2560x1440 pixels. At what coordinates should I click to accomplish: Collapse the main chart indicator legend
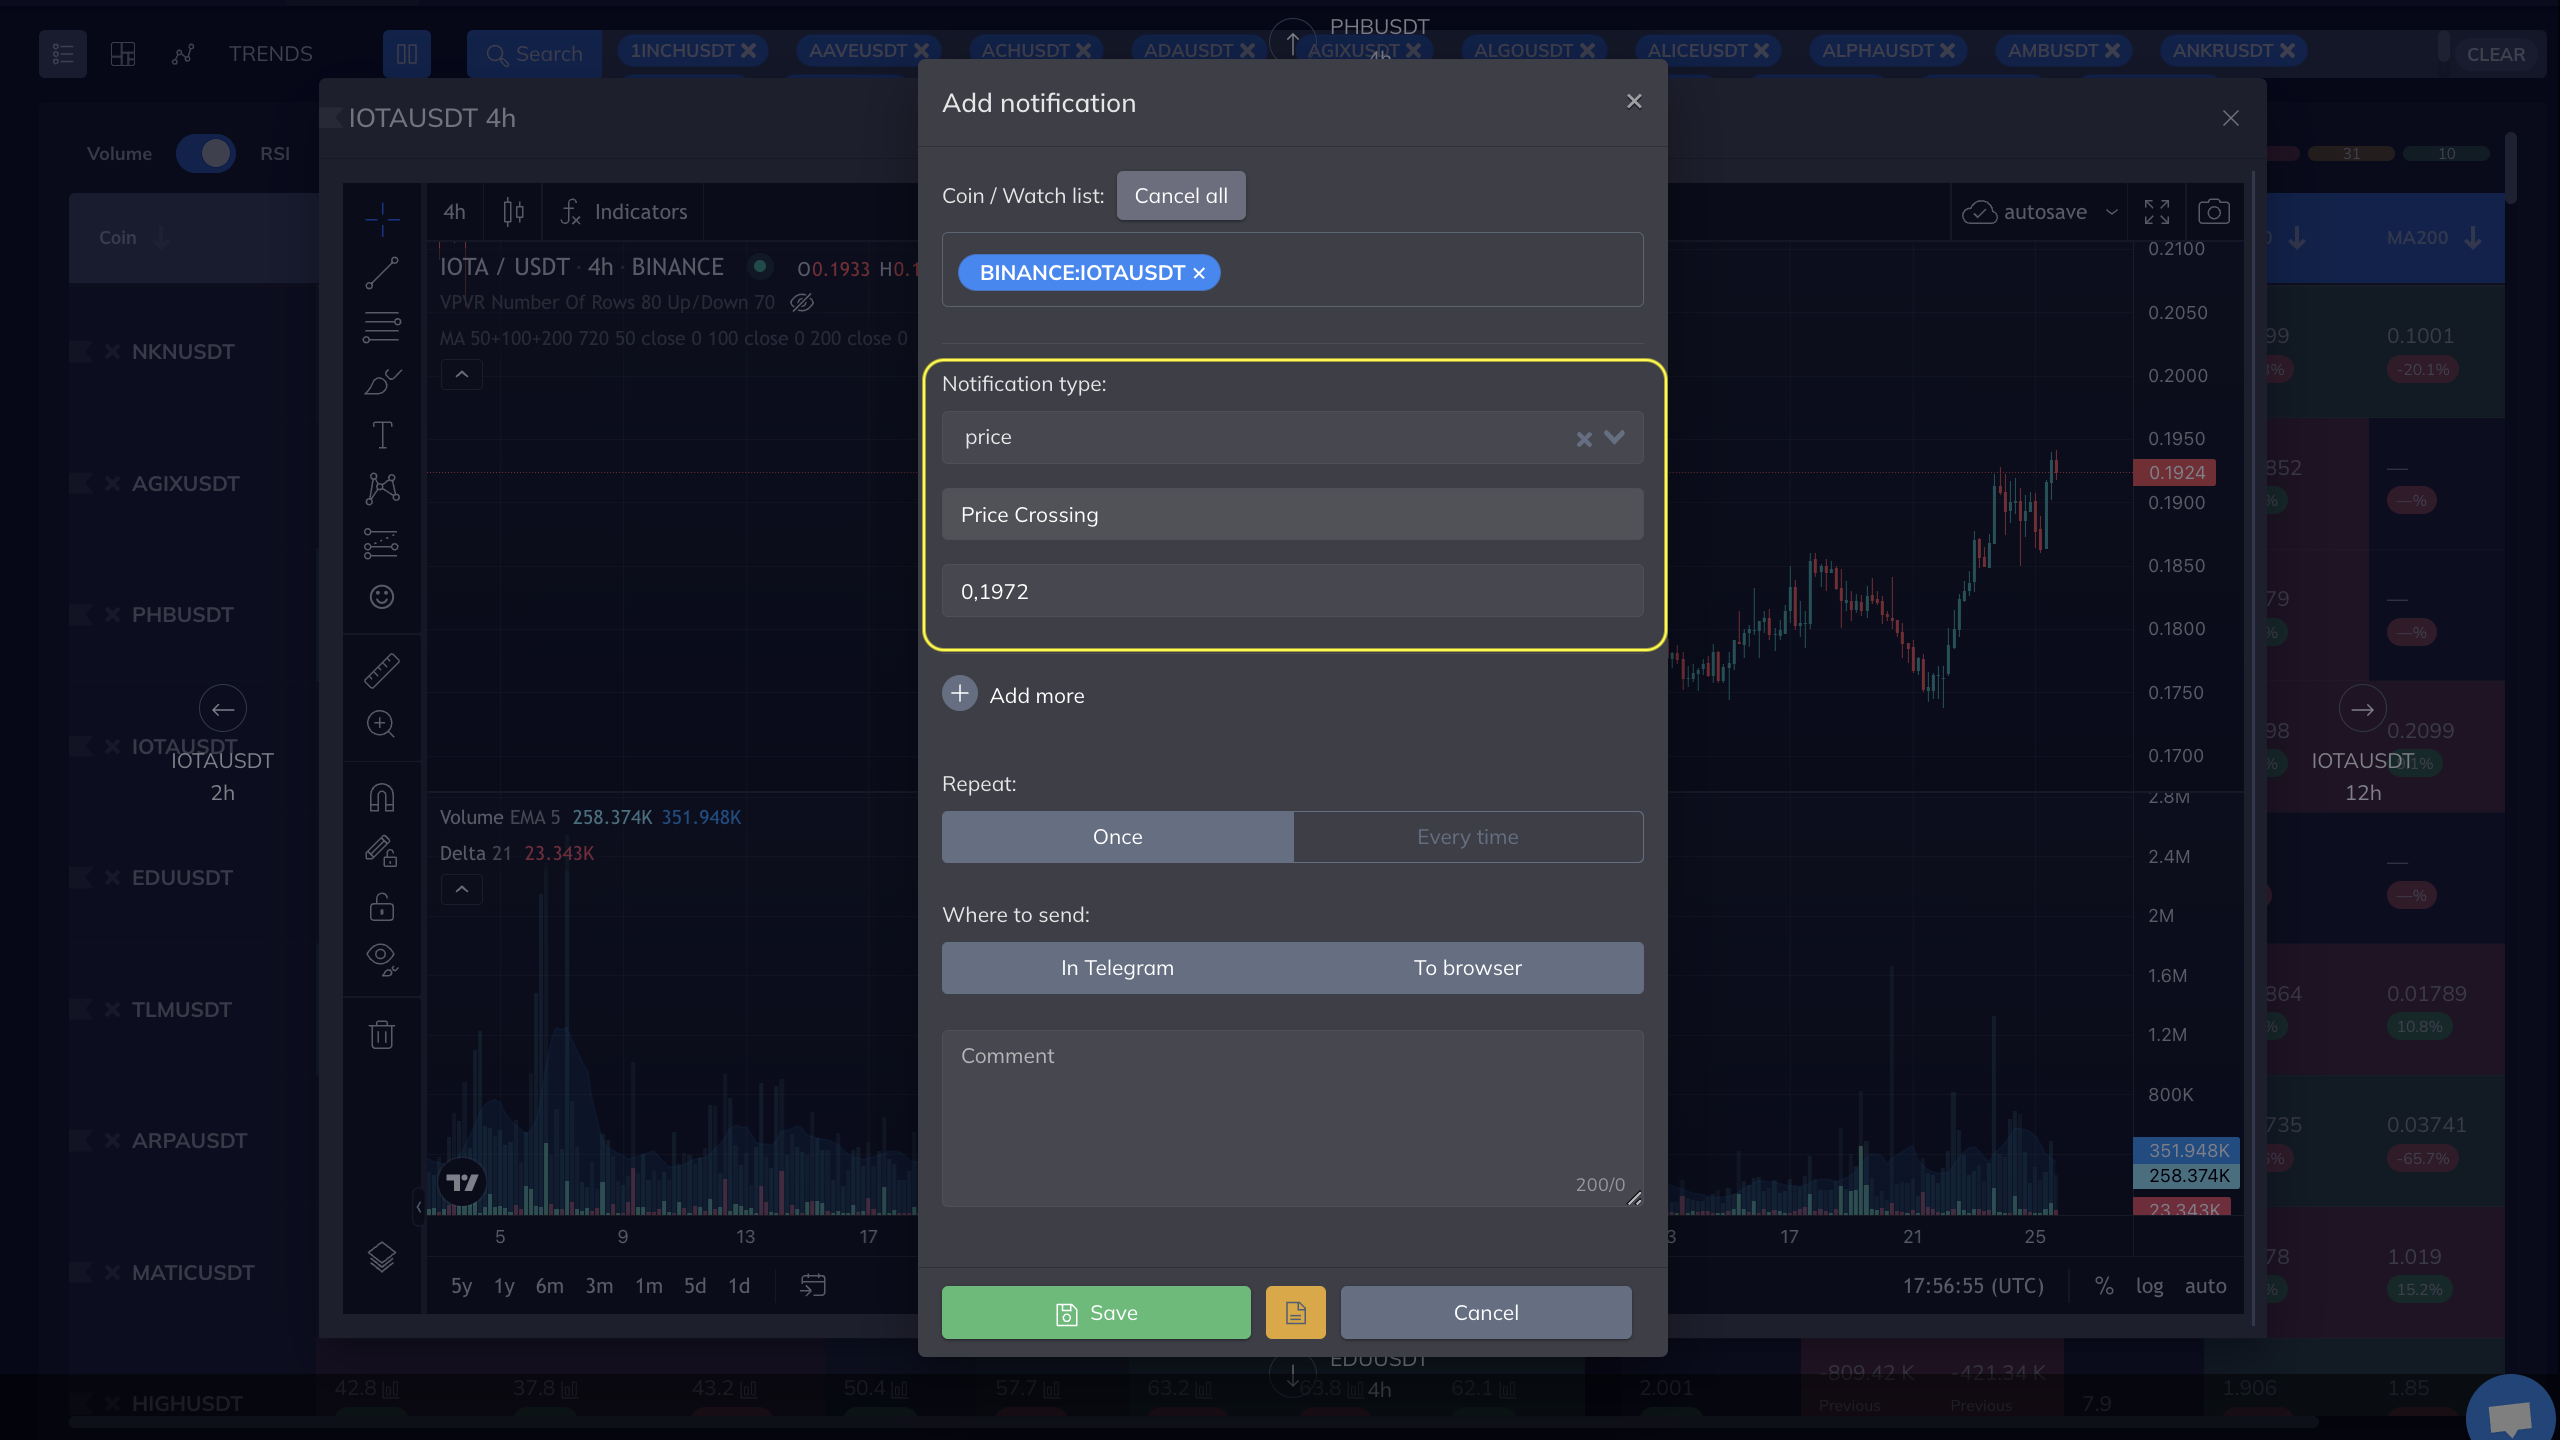[x=462, y=375]
